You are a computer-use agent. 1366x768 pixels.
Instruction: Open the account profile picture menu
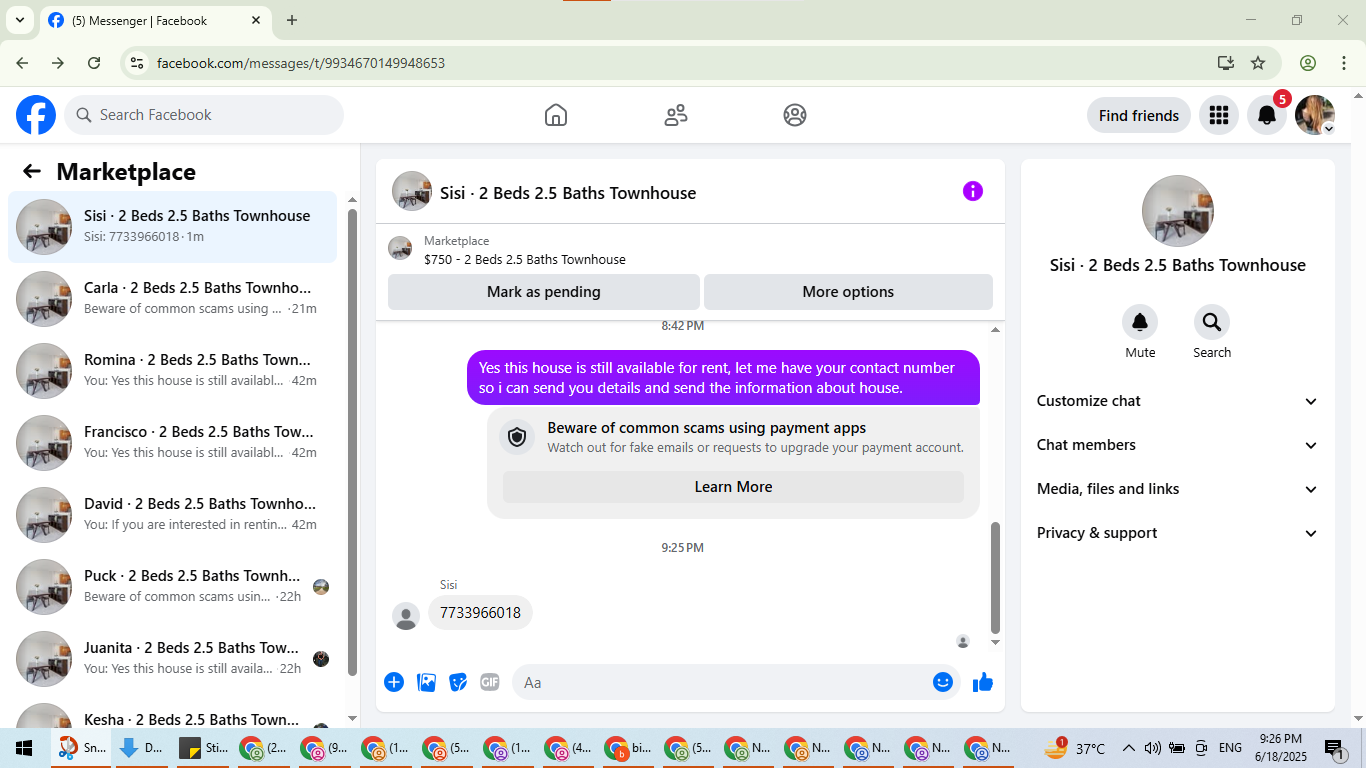pos(1315,115)
